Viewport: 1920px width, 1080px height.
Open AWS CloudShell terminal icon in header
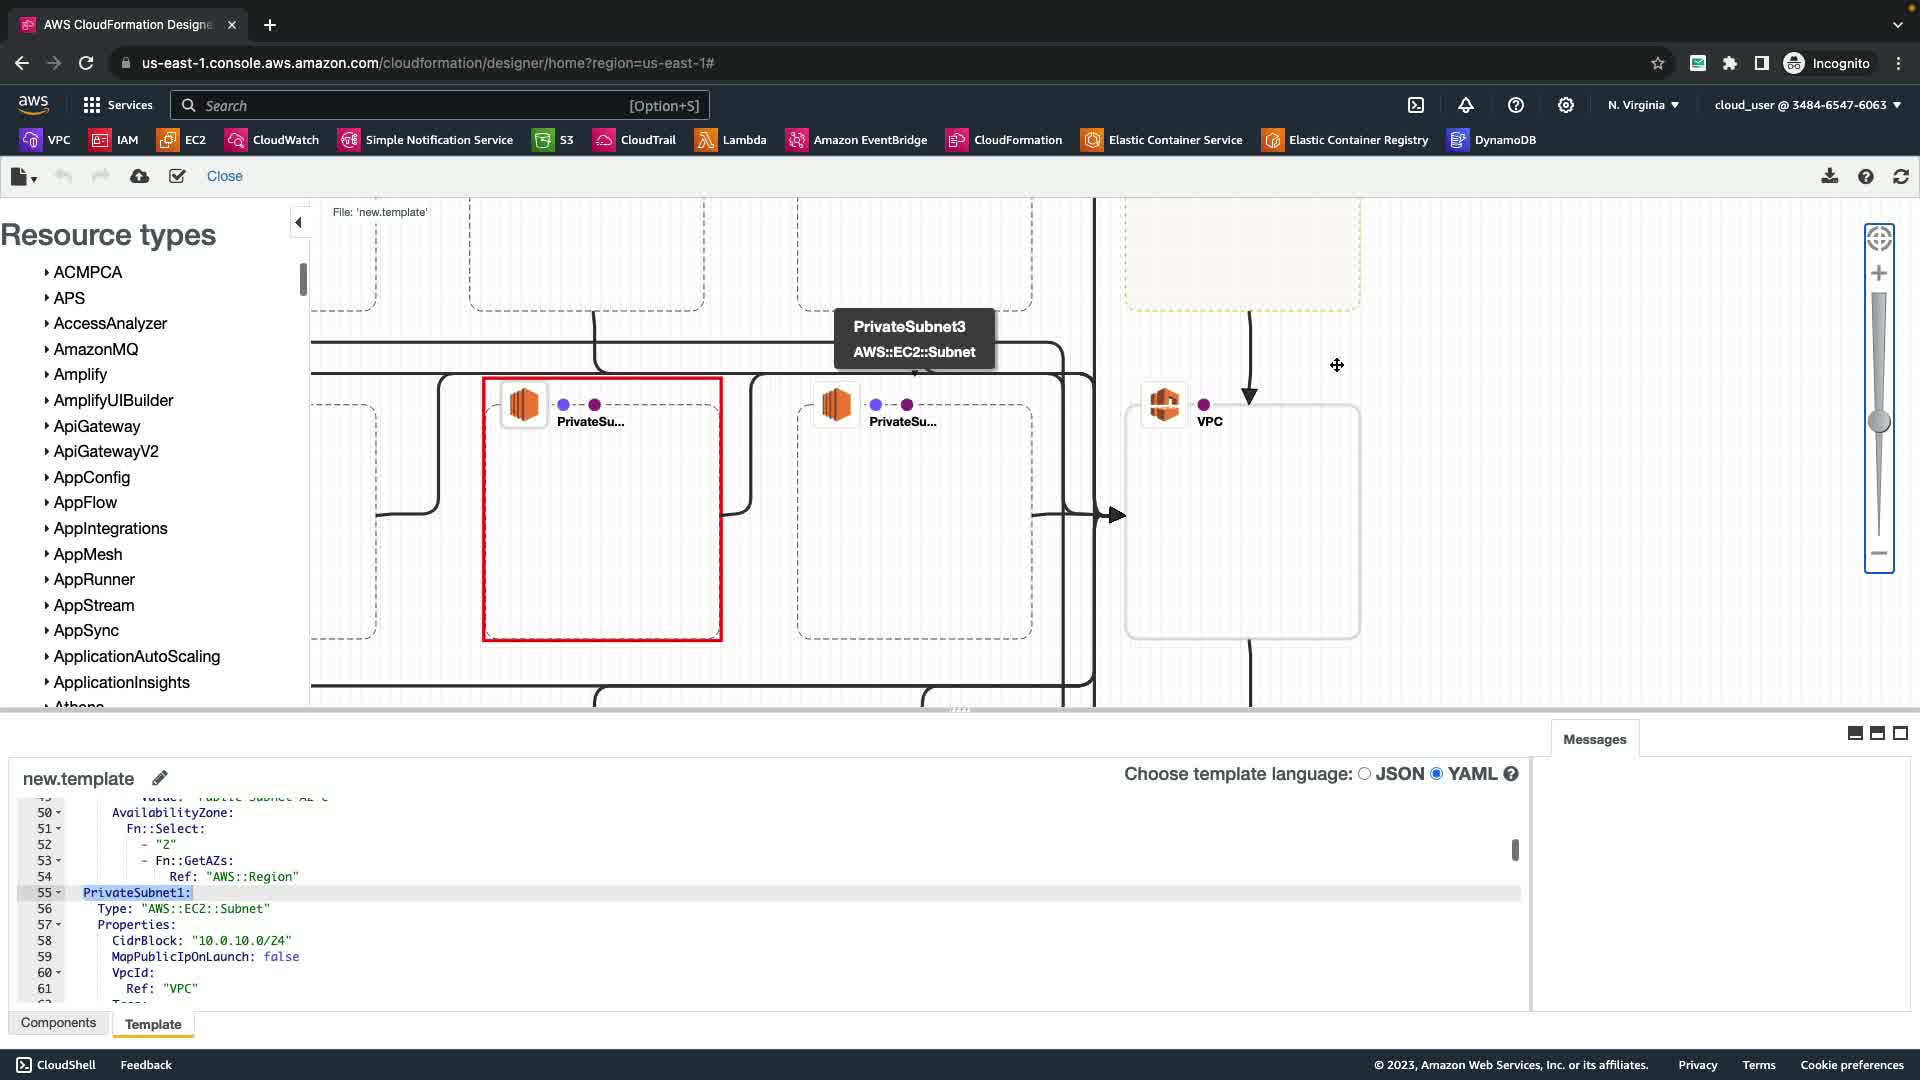(x=1416, y=105)
